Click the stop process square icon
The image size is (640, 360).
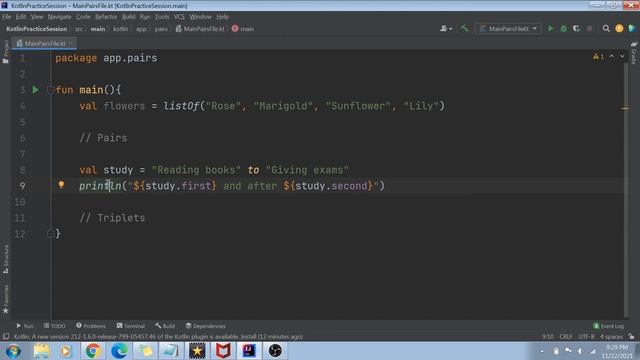point(589,29)
